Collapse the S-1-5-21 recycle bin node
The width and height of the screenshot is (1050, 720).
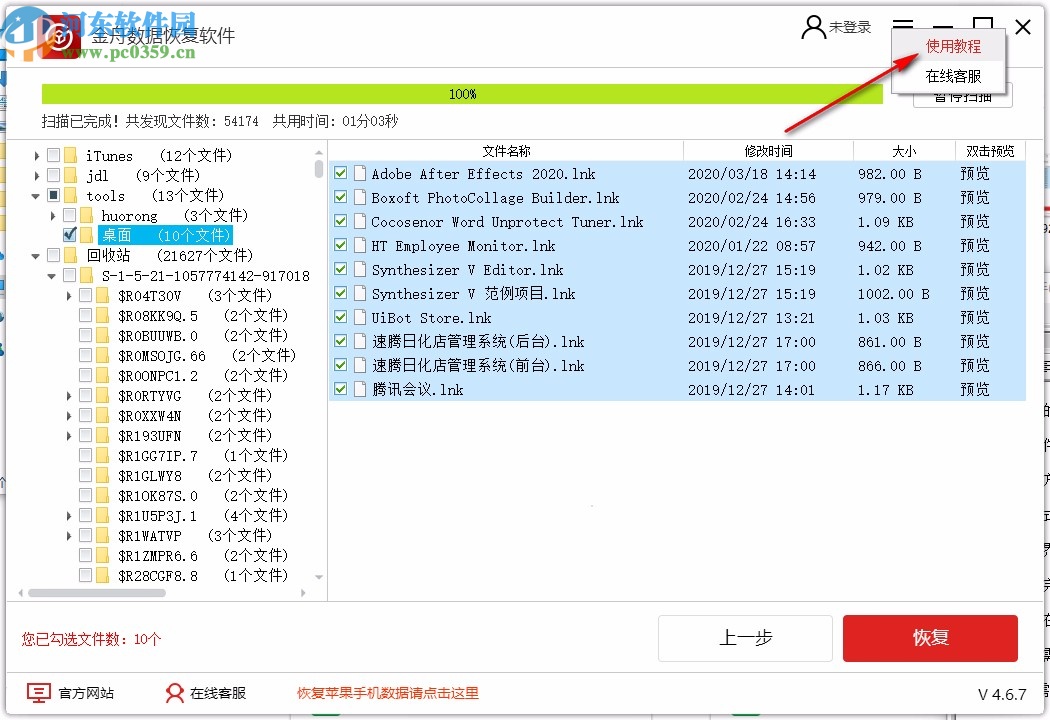pos(51,275)
